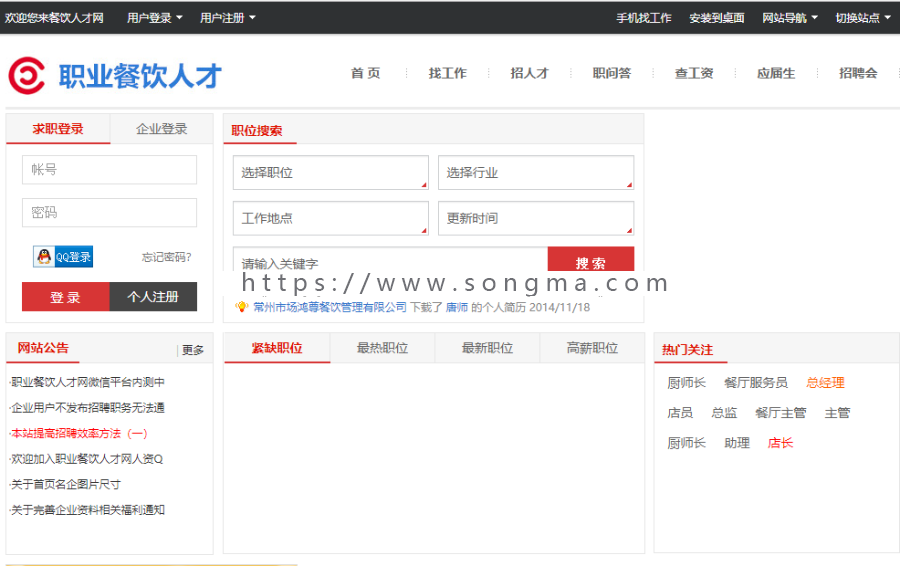900x566 pixels.
Task: Expand the 切换站点 menu
Action: [x=863, y=18]
